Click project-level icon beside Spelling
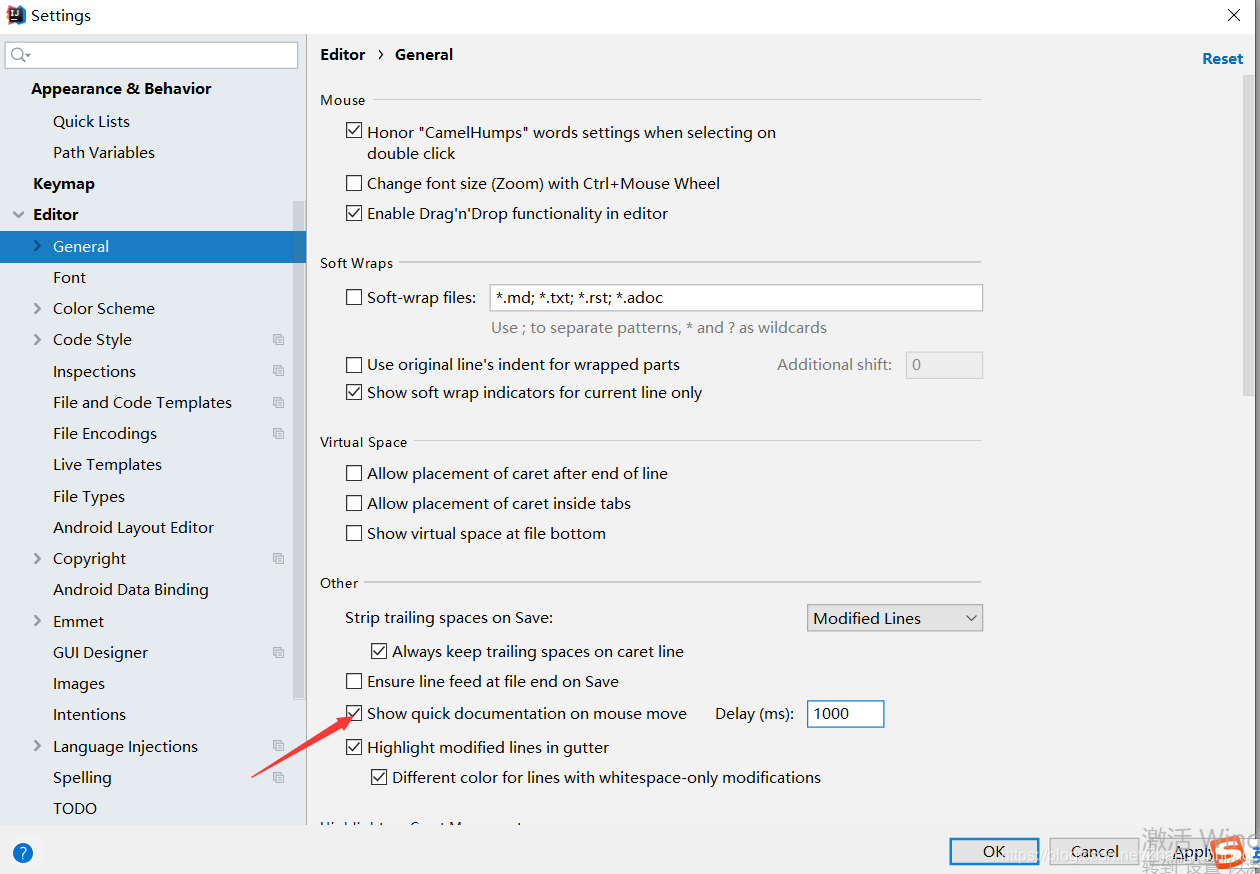The width and height of the screenshot is (1260, 874). [279, 777]
